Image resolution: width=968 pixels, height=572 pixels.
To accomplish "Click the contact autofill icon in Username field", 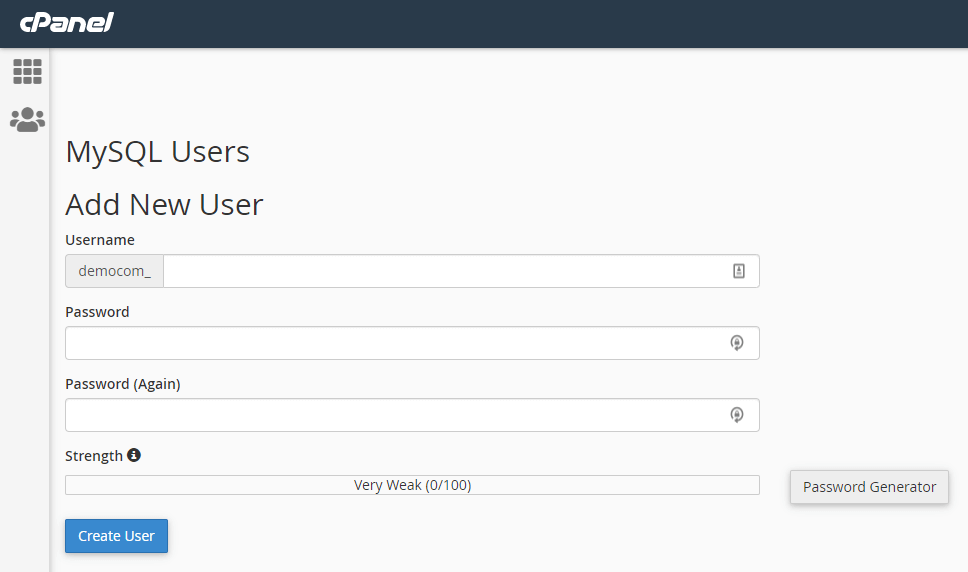I will (739, 271).
